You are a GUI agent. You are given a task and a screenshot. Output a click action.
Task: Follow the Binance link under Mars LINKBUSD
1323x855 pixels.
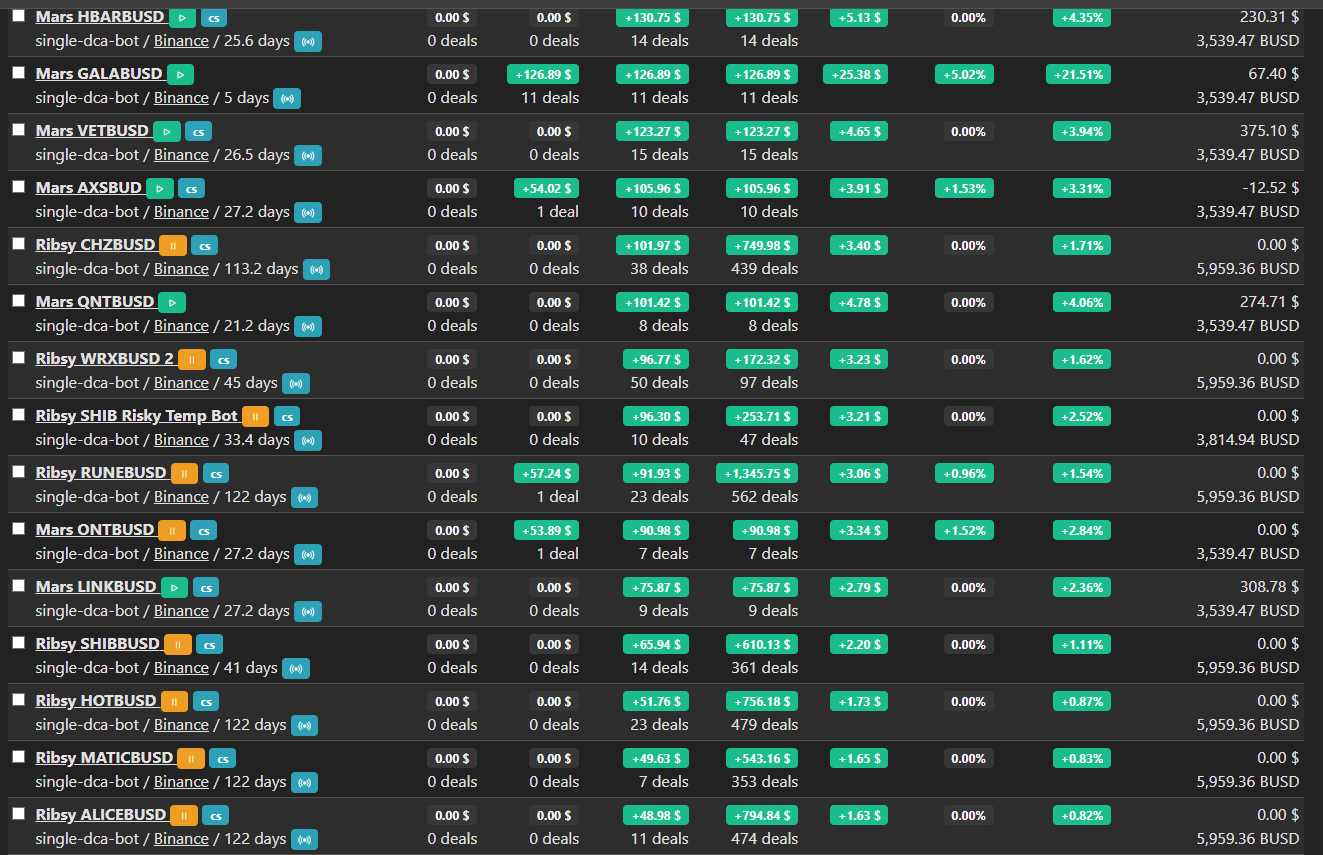181,611
